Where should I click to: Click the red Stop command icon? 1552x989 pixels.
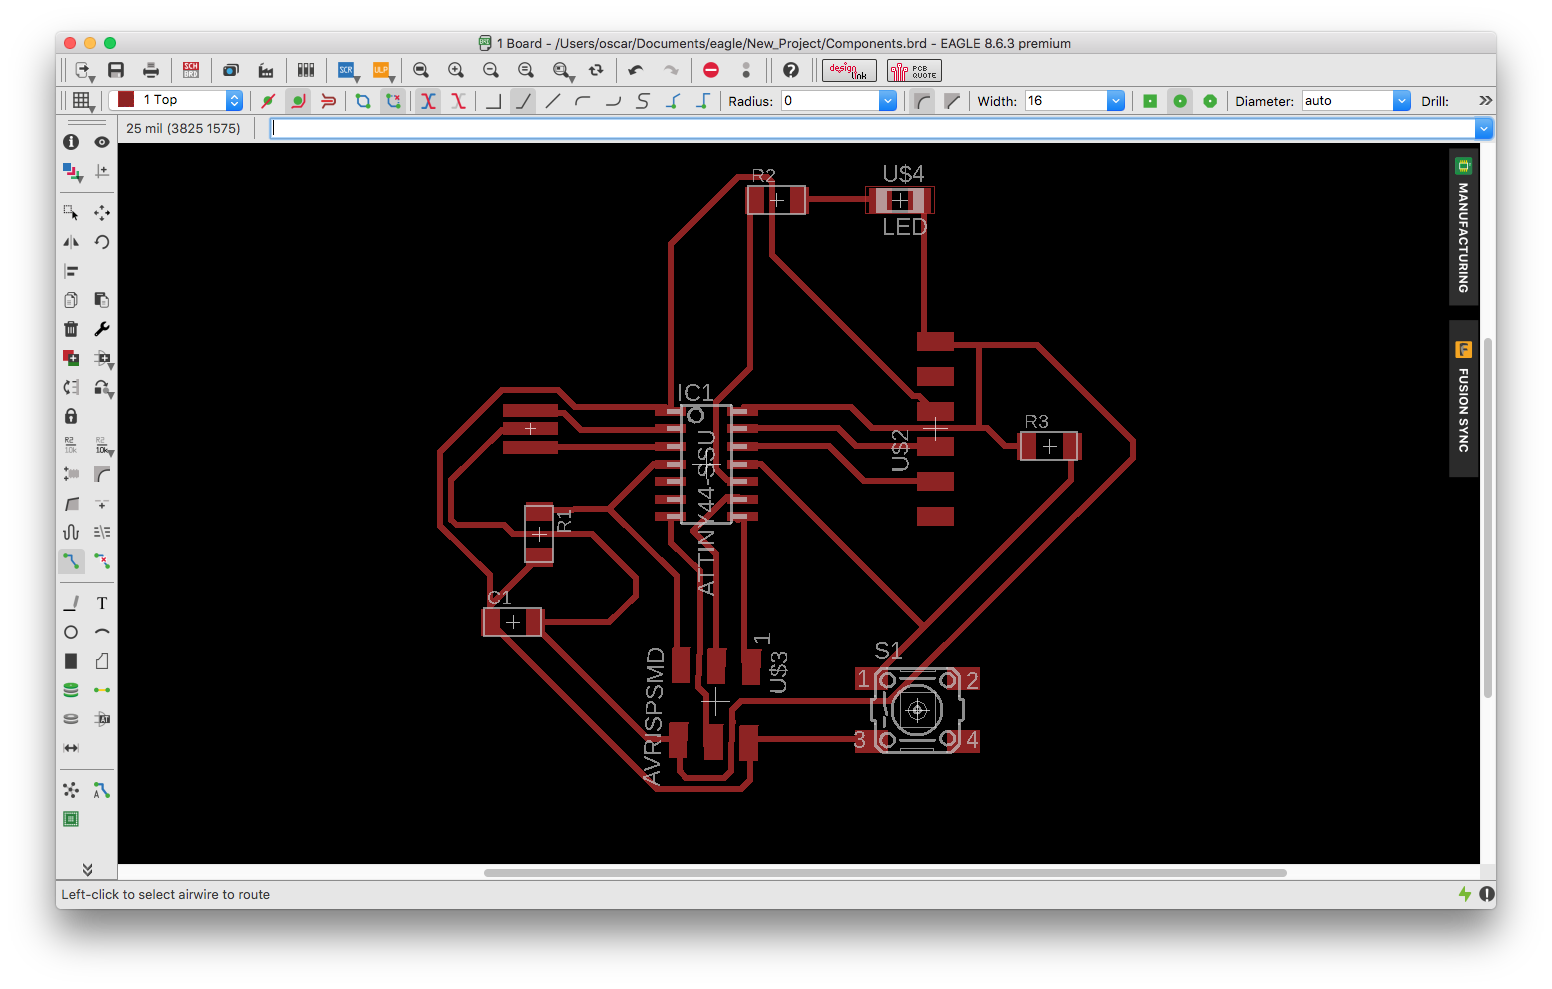(x=711, y=70)
